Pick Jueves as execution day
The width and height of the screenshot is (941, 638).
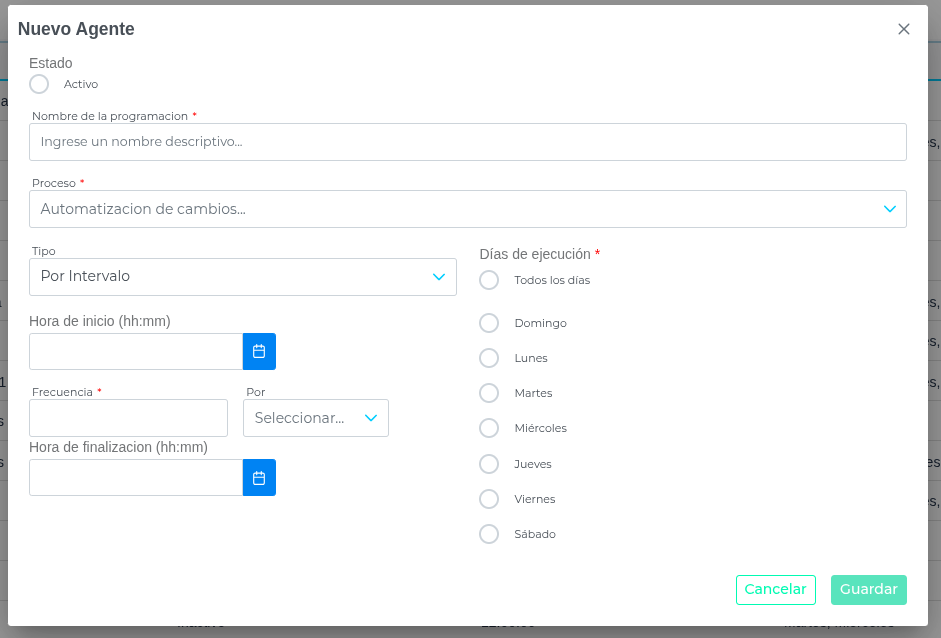(x=489, y=464)
